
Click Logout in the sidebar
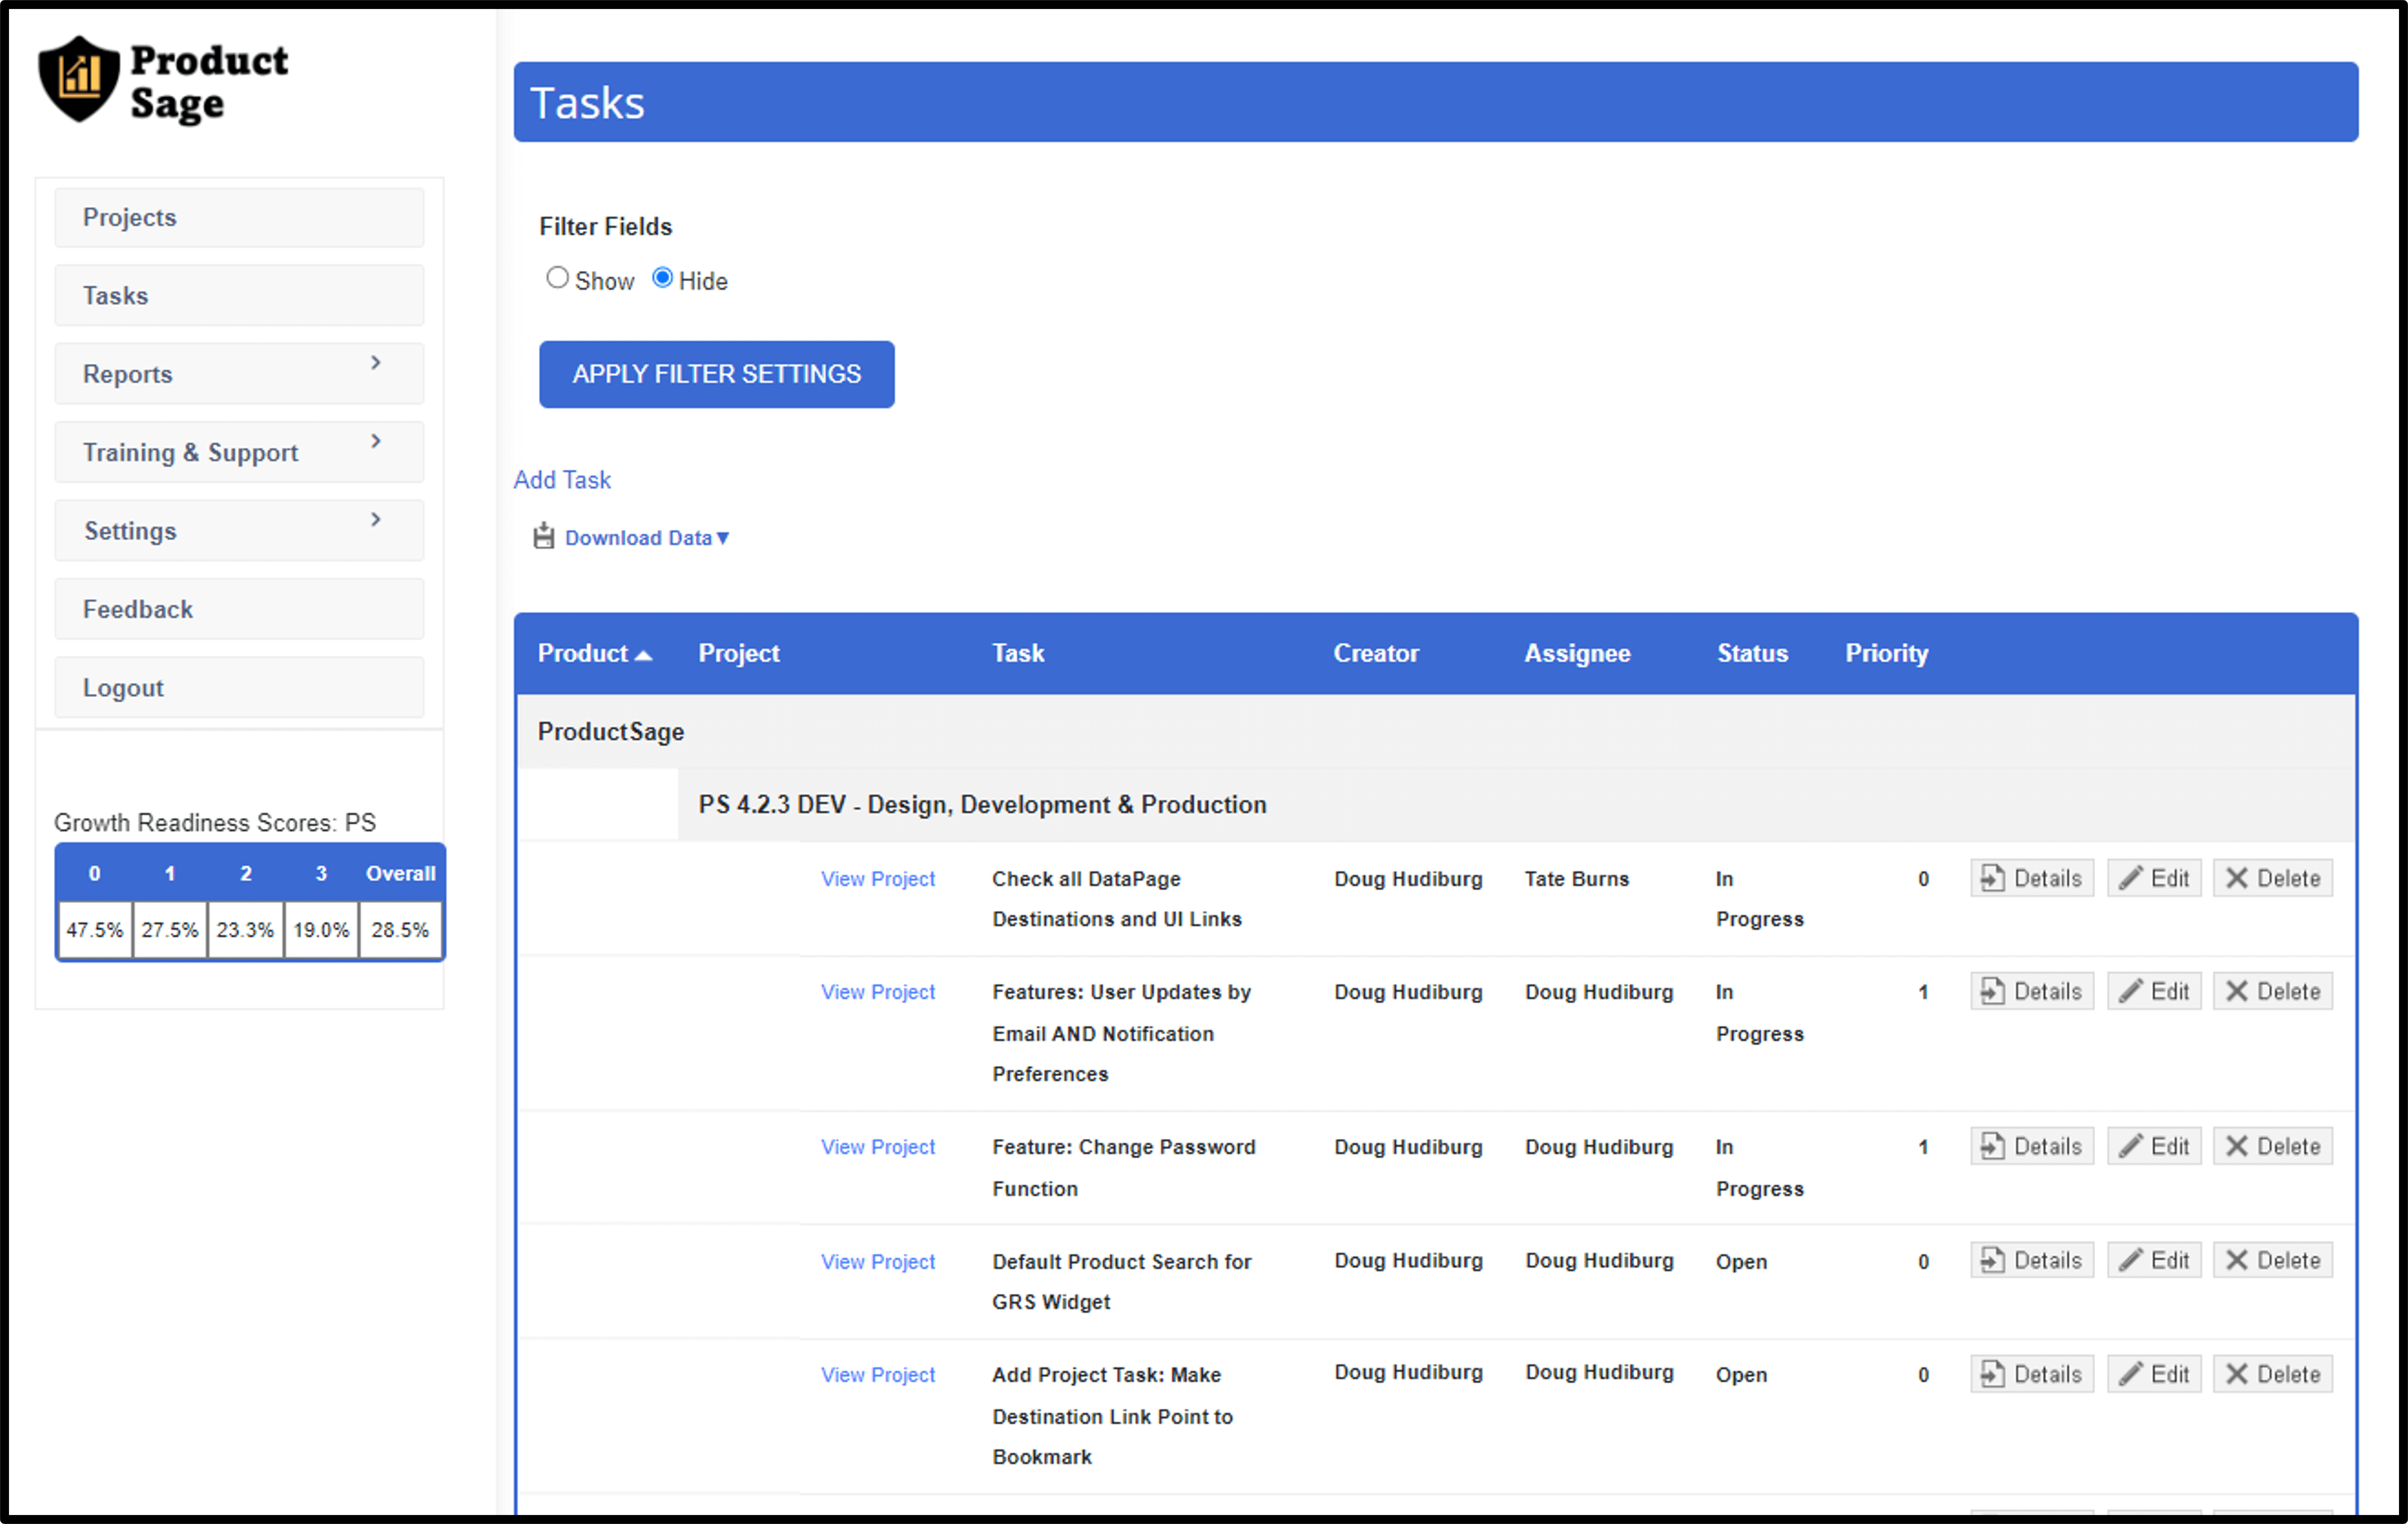239,687
